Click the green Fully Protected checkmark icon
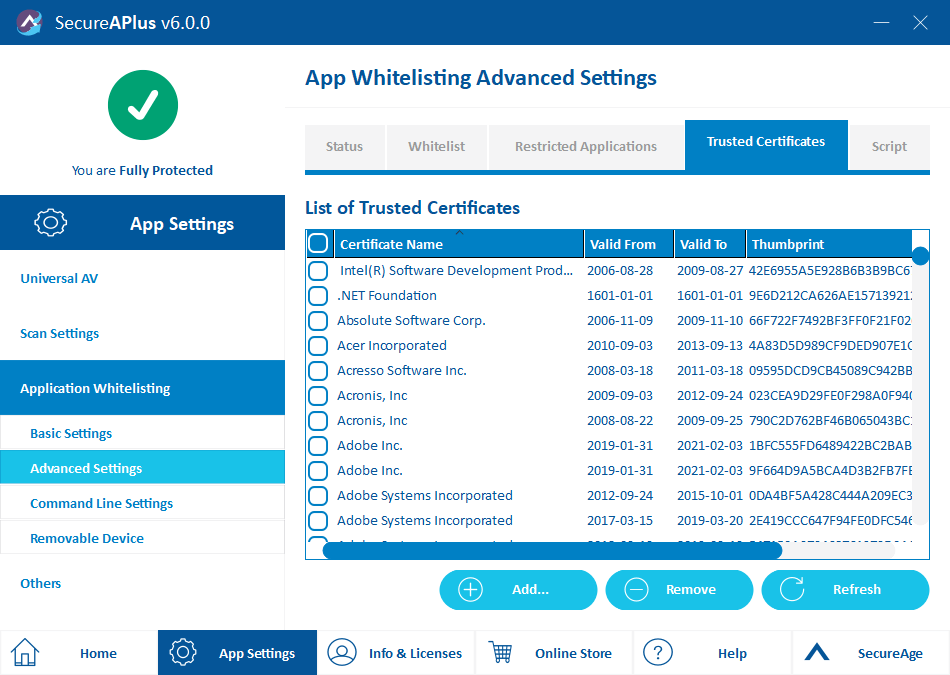950x675 pixels. tap(143, 105)
